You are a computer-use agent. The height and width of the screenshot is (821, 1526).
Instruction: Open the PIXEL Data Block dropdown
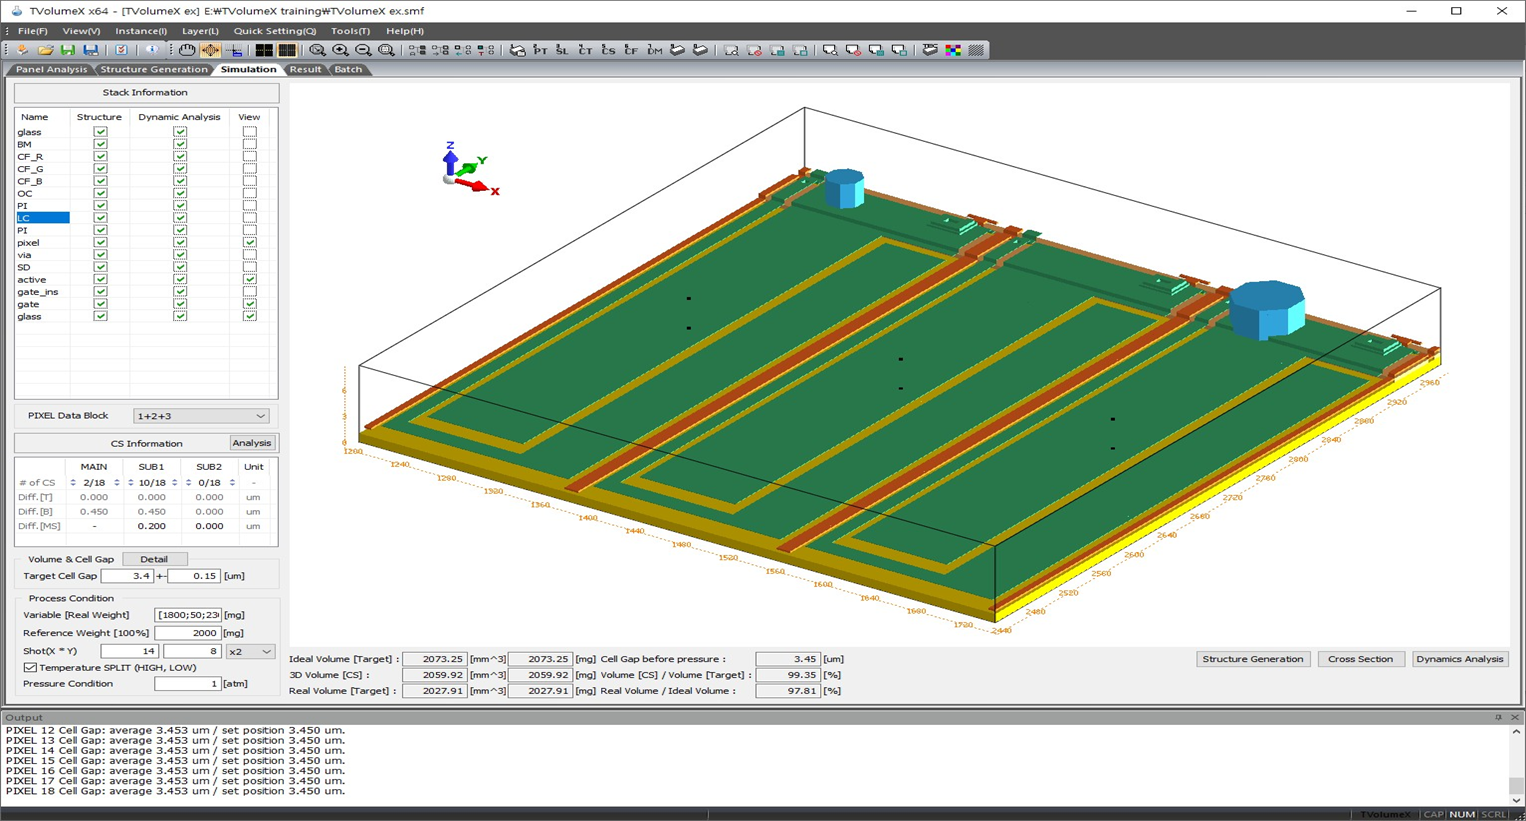pyautogui.click(x=201, y=416)
